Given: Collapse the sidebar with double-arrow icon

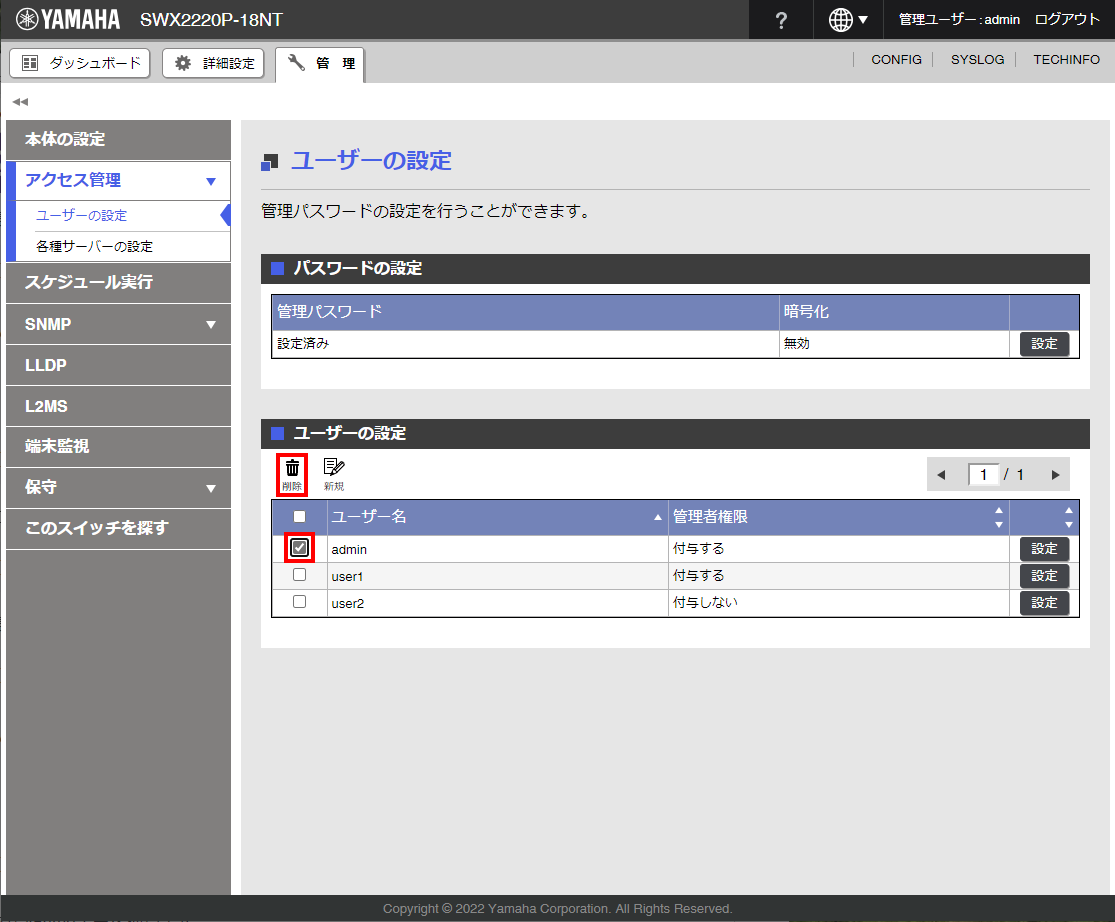Looking at the screenshot, I should tap(20, 102).
